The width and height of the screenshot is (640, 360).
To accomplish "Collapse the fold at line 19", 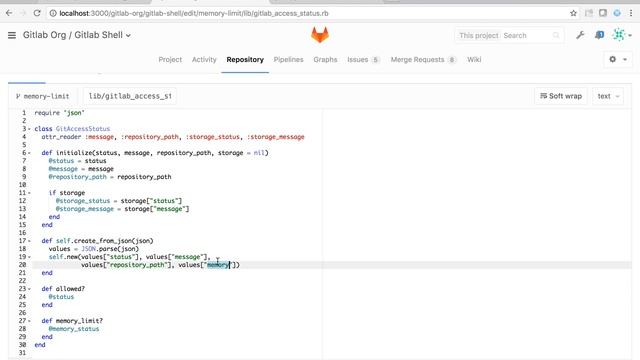I will (x=29, y=257).
